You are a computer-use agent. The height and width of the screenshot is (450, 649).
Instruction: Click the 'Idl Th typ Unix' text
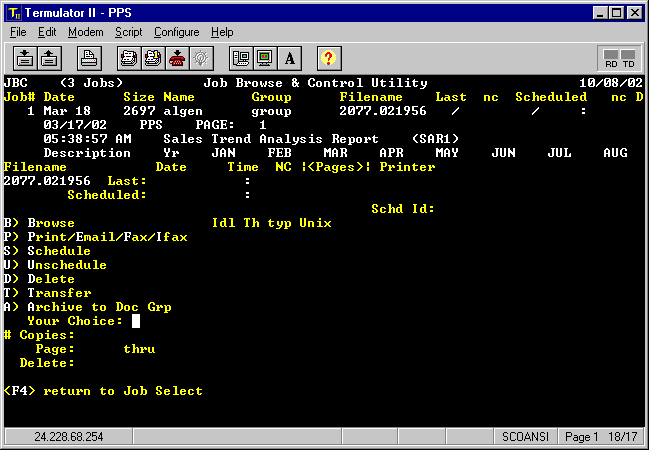coord(272,223)
